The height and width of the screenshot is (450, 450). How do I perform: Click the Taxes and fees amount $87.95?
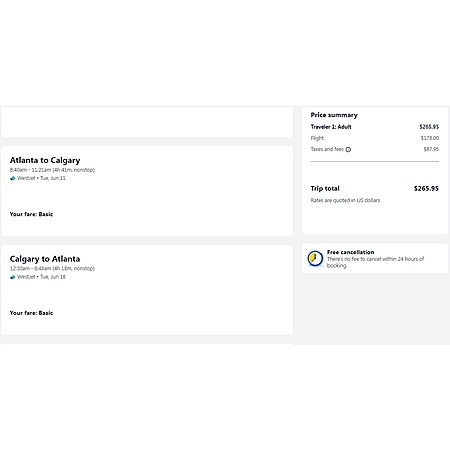(431, 149)
